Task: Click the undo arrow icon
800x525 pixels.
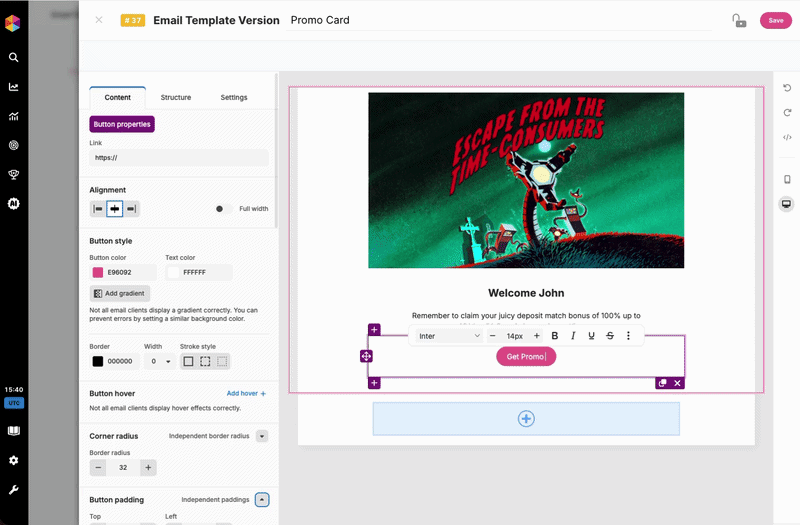Action: [787, 87]
